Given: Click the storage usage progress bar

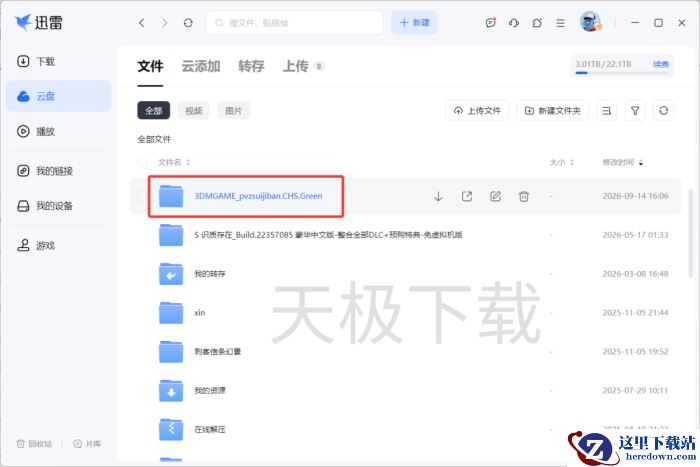Looking at the screenshot, I should [x=622, y=73].
